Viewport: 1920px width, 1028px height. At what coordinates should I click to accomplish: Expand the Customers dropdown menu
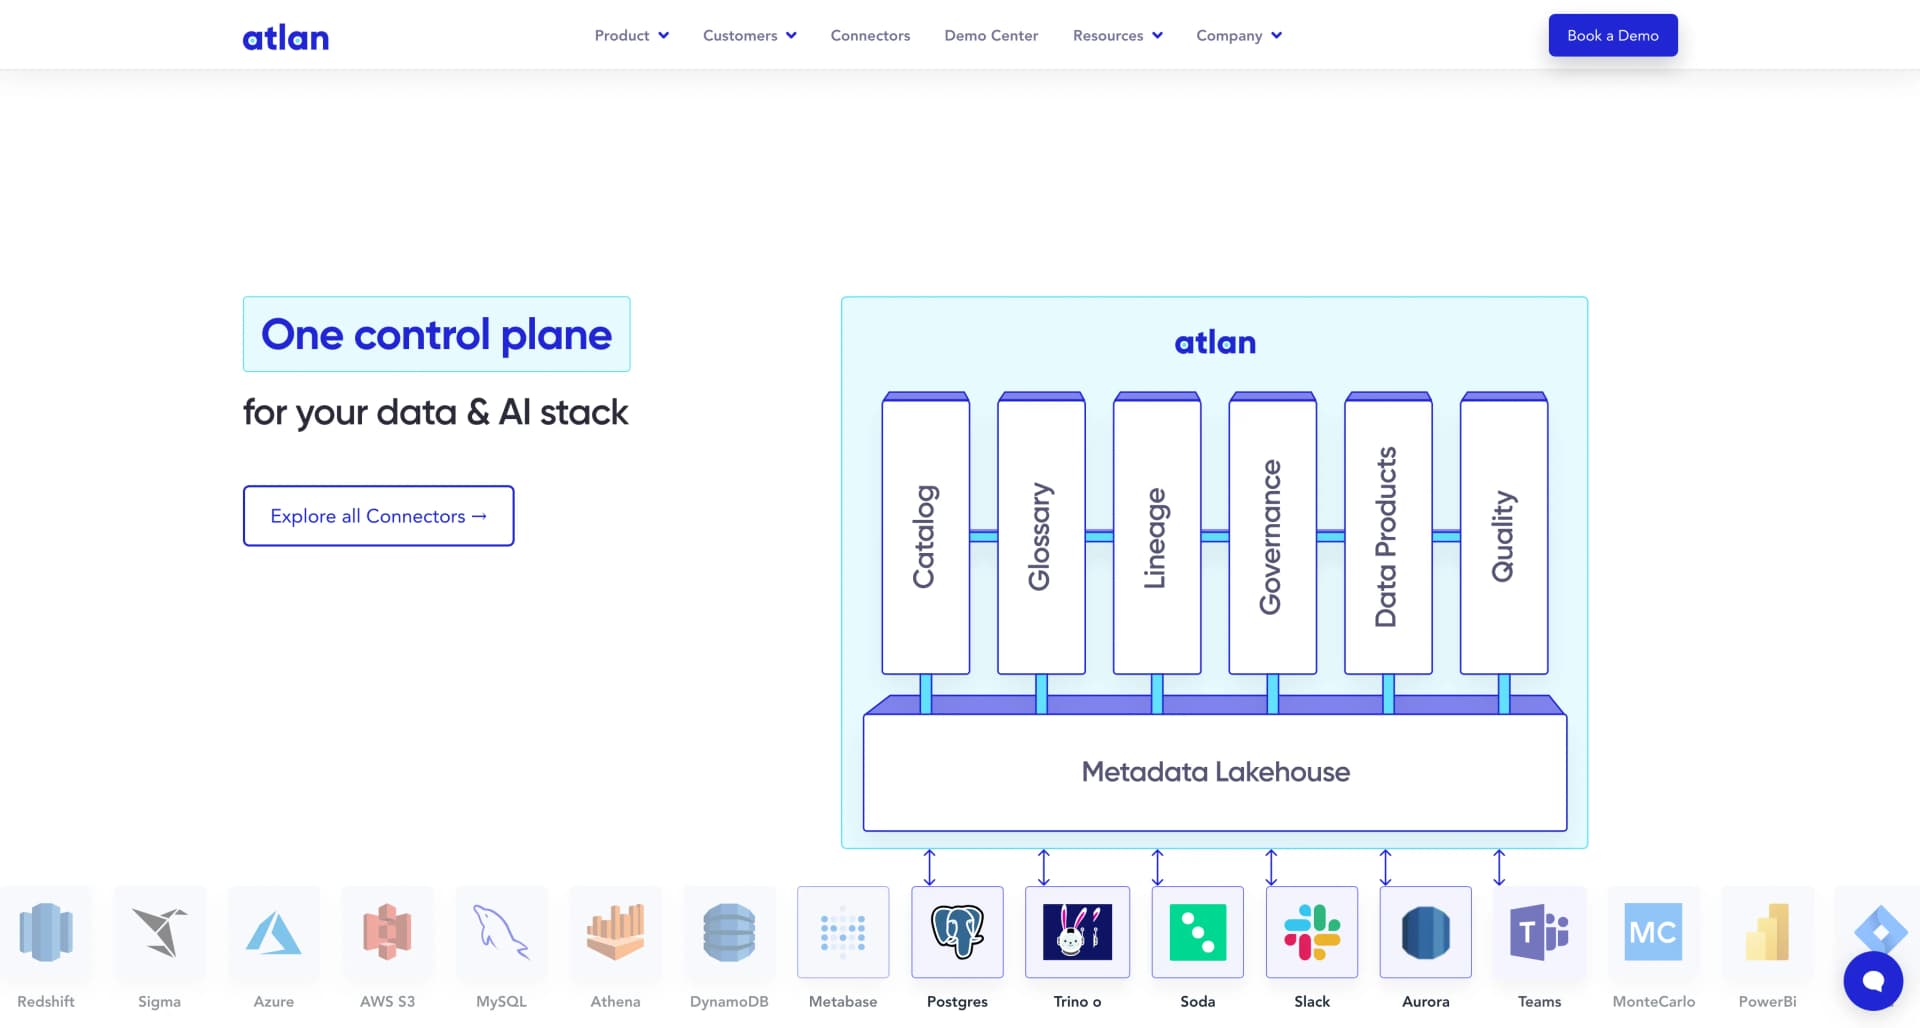(x=749, y=35)
